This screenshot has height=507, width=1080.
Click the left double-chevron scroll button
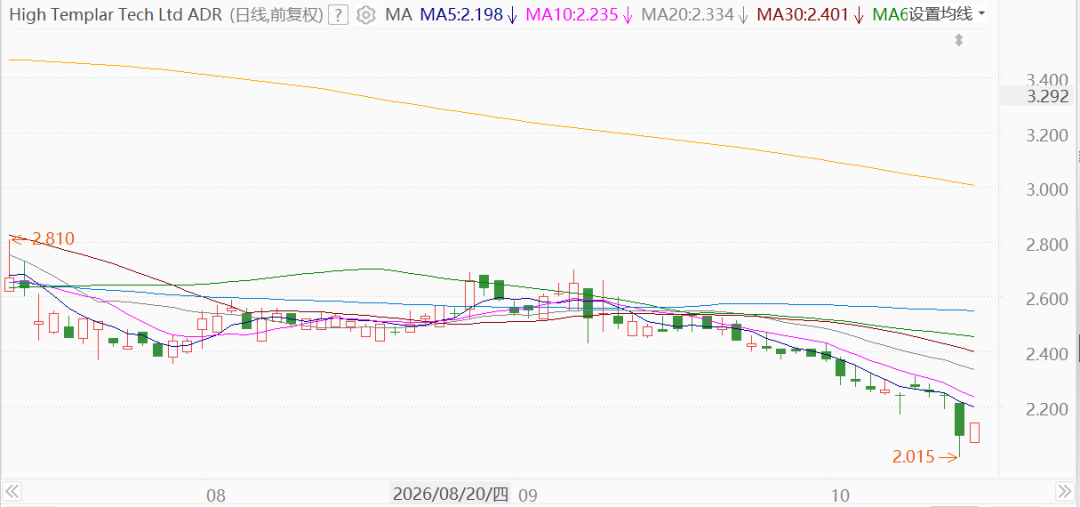[12, 492]
